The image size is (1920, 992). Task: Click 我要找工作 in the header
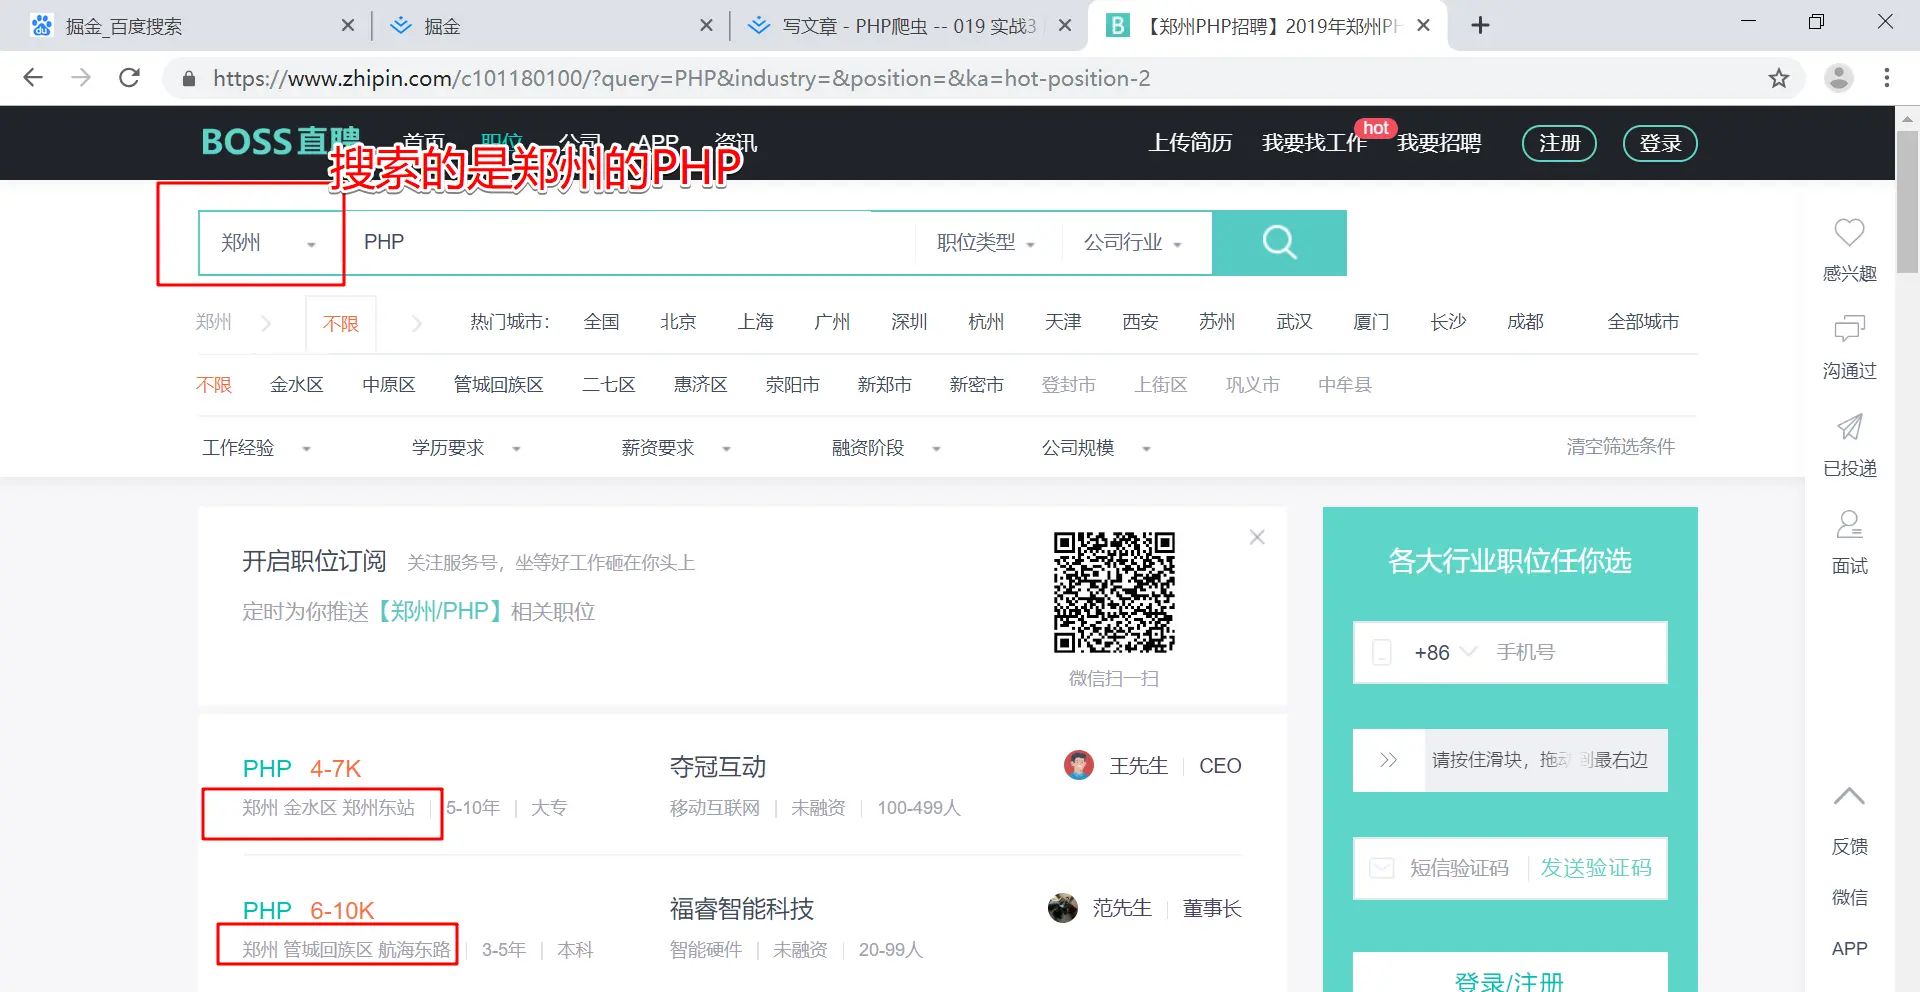coord(1314,143)
